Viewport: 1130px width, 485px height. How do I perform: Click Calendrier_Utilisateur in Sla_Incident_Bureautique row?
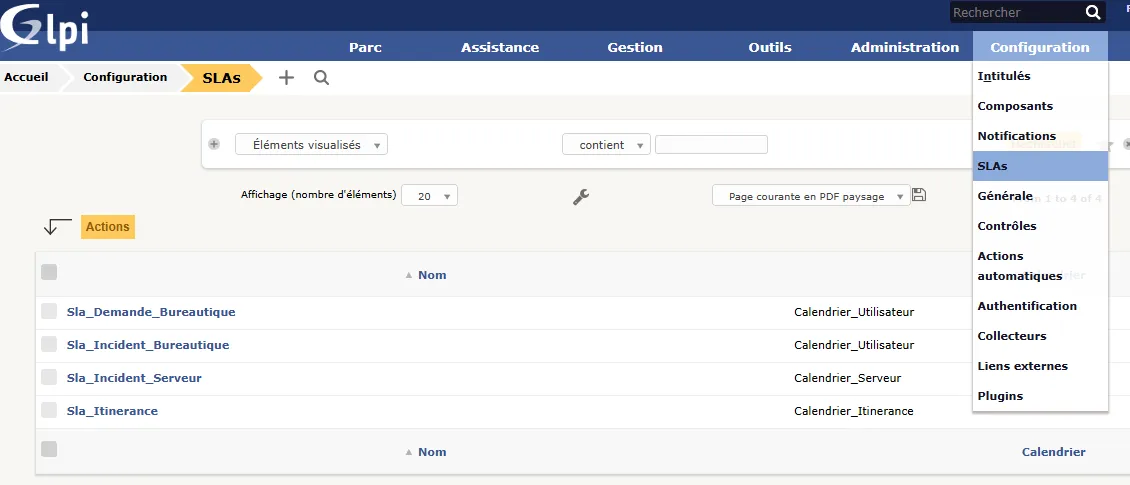[854, 345]
